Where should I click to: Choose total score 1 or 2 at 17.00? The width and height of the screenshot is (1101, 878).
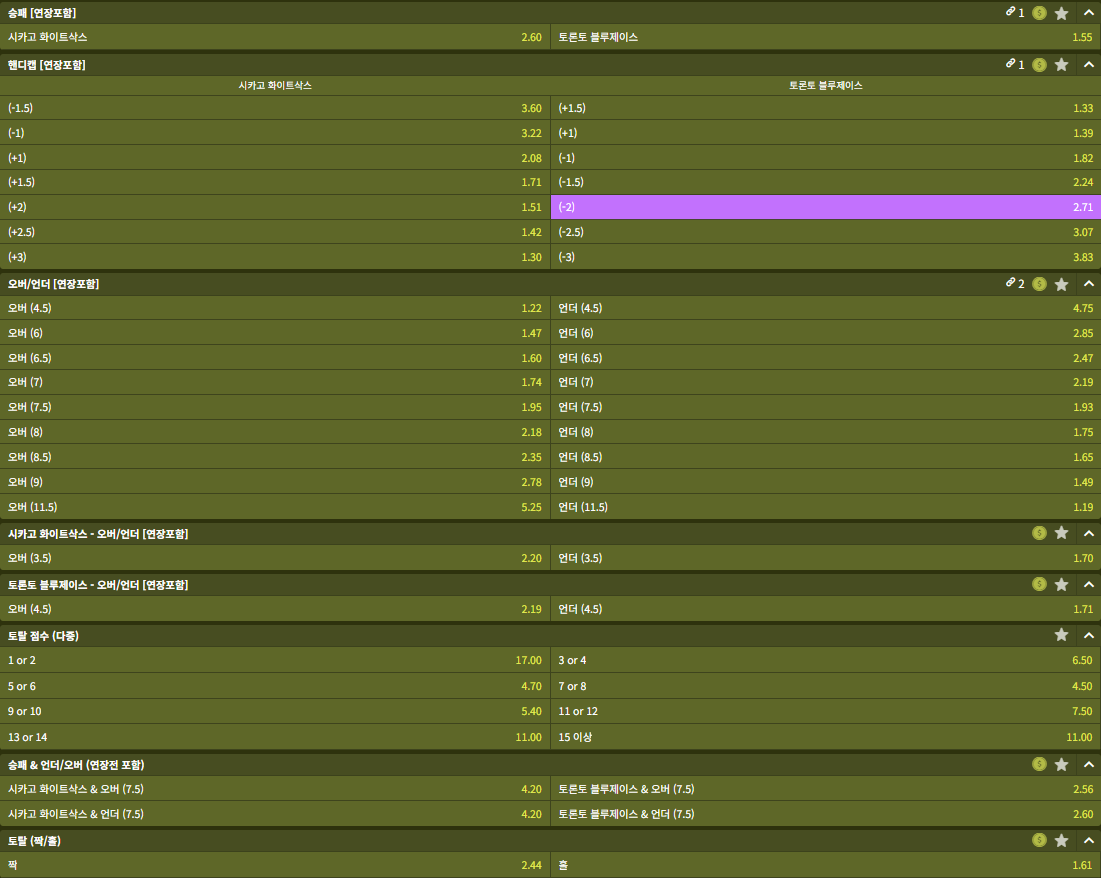[275, 660]
